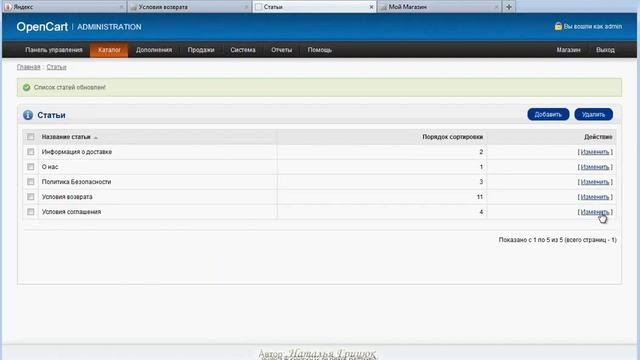Open the Каталог menu
Screen dimensions: 640x360
click(109, 50)
